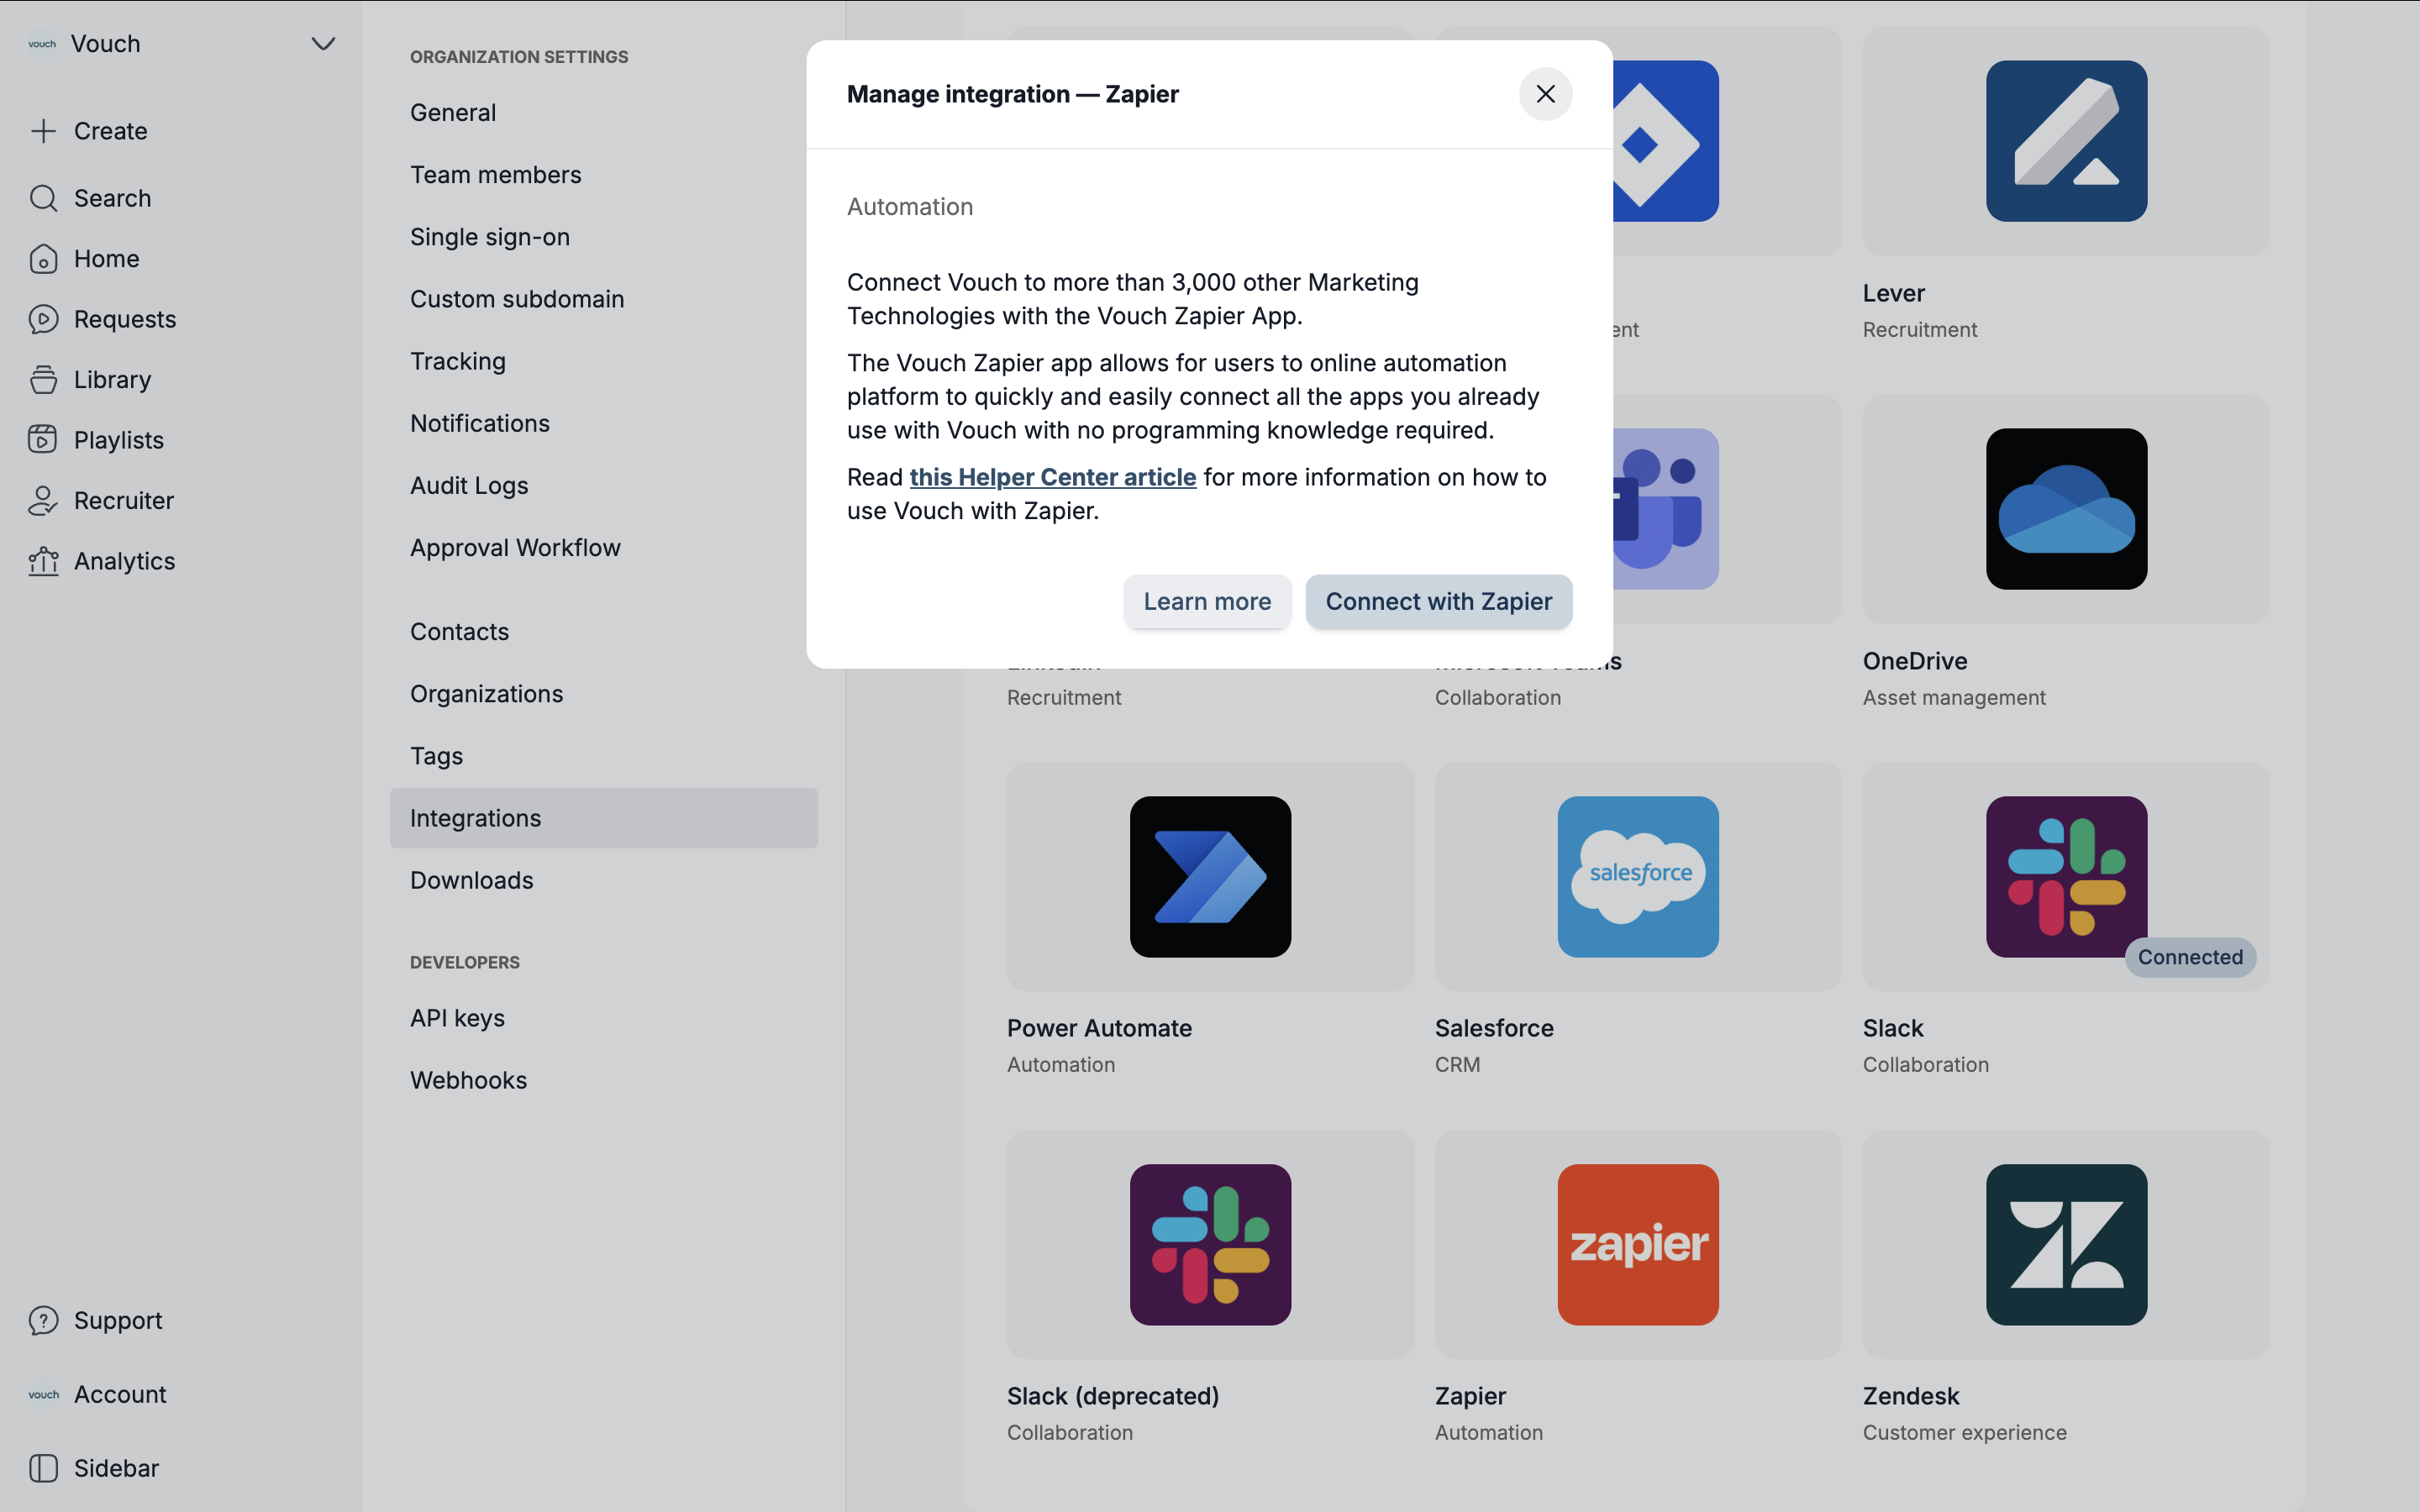Expand the Vouch workspace dropdown chevron
Screen dimensions: 2420x1512
[x=323, y=44]
